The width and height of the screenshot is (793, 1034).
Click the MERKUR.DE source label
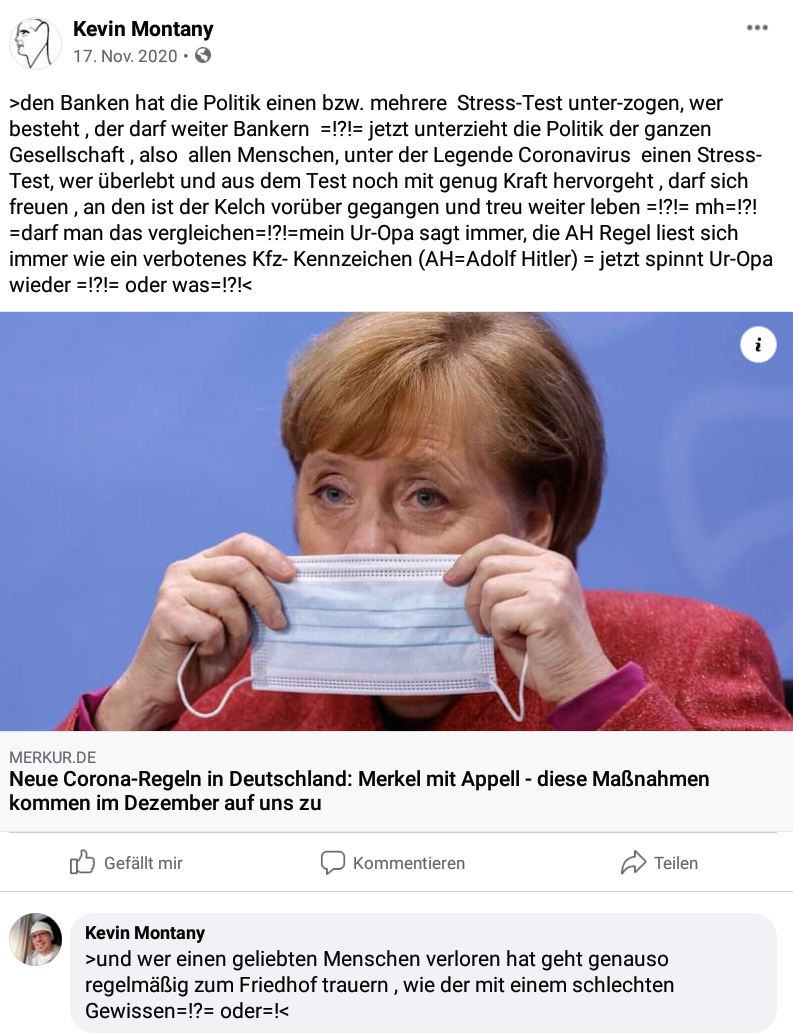click(53, 757)
